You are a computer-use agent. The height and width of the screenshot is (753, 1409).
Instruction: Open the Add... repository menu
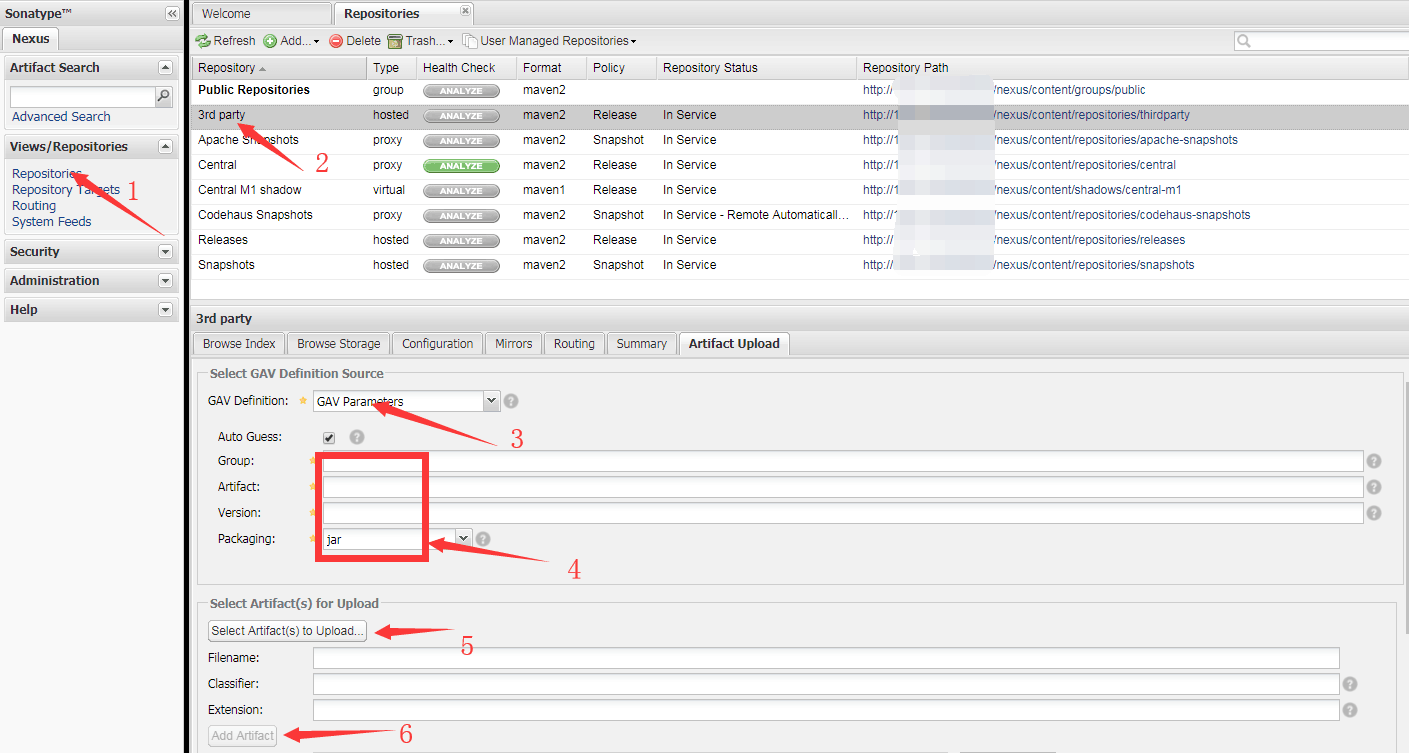click(291, 41)
